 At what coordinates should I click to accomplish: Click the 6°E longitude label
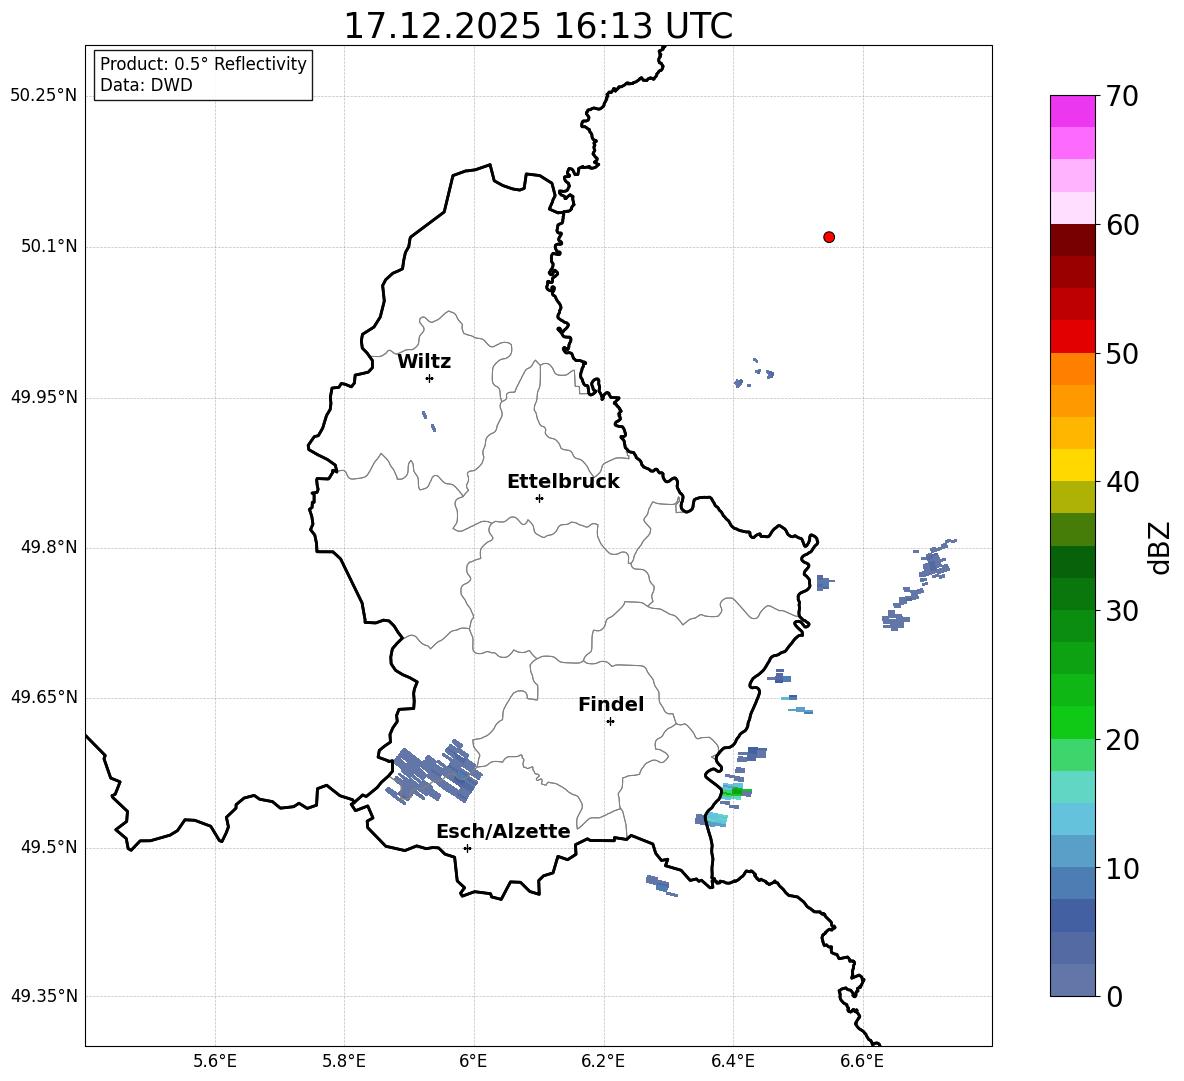[x=473, y=1062]
